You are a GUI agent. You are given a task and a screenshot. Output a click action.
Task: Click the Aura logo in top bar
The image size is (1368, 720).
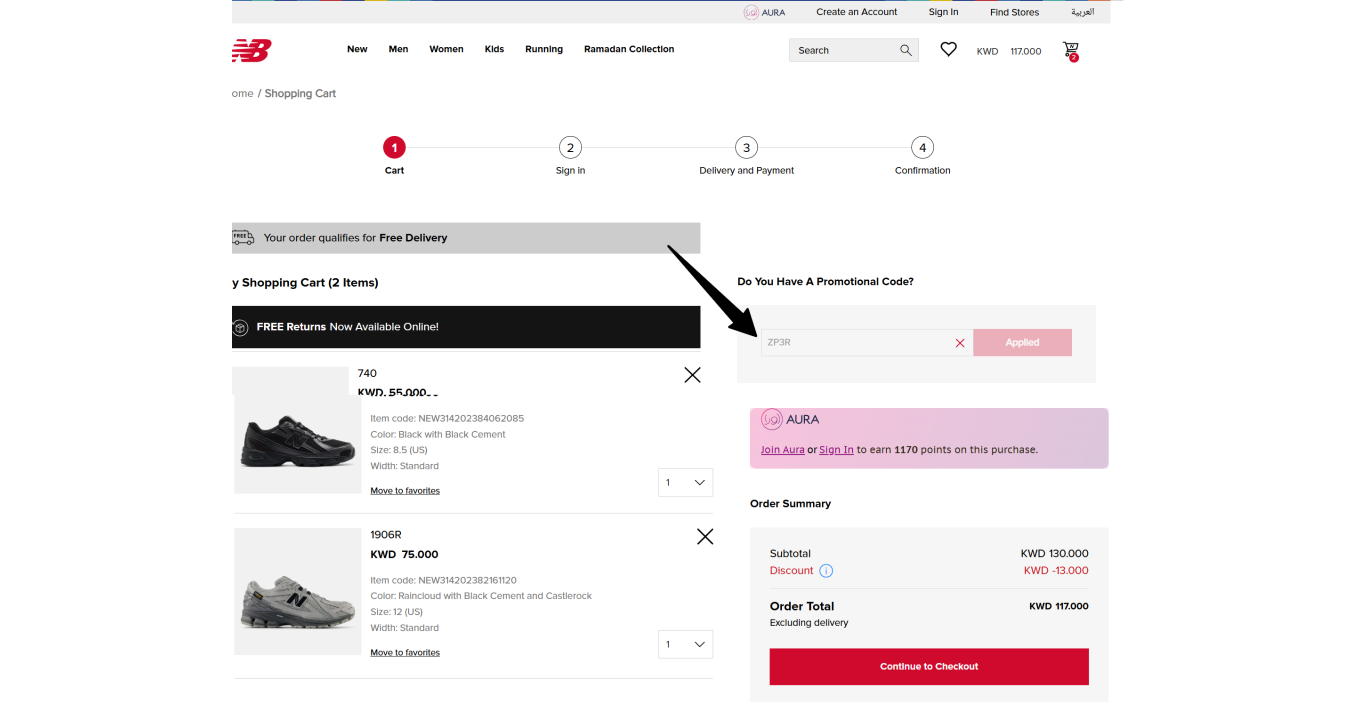pyautogui.click(x=765, y=12)
